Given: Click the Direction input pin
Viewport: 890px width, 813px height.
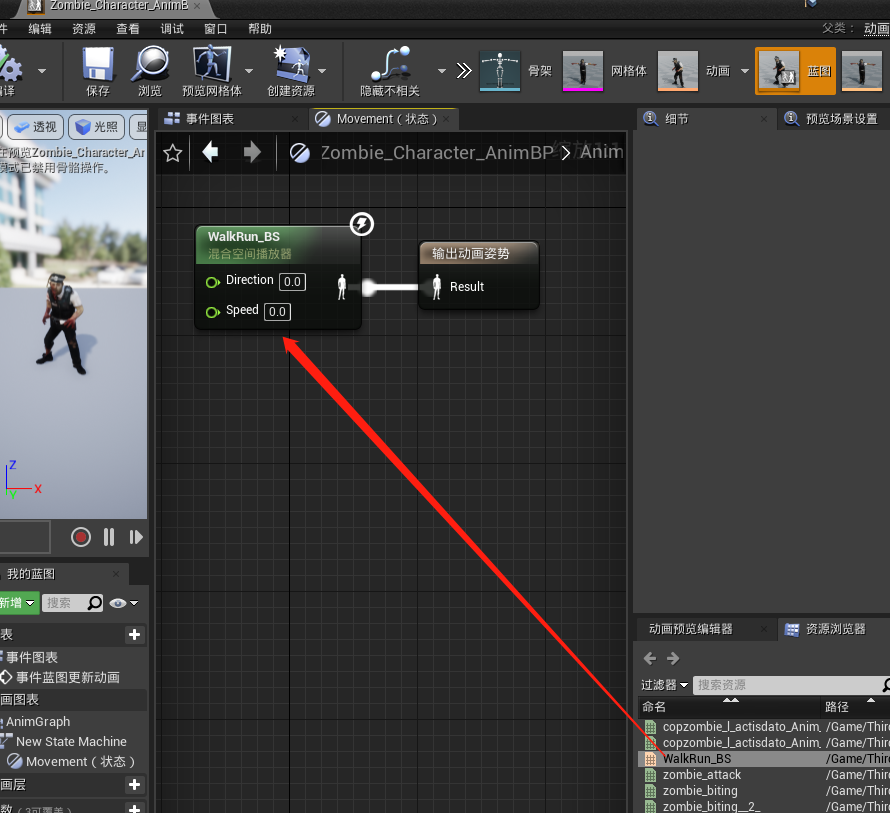Looking at the screenshot, I should (x=213, y=282).
